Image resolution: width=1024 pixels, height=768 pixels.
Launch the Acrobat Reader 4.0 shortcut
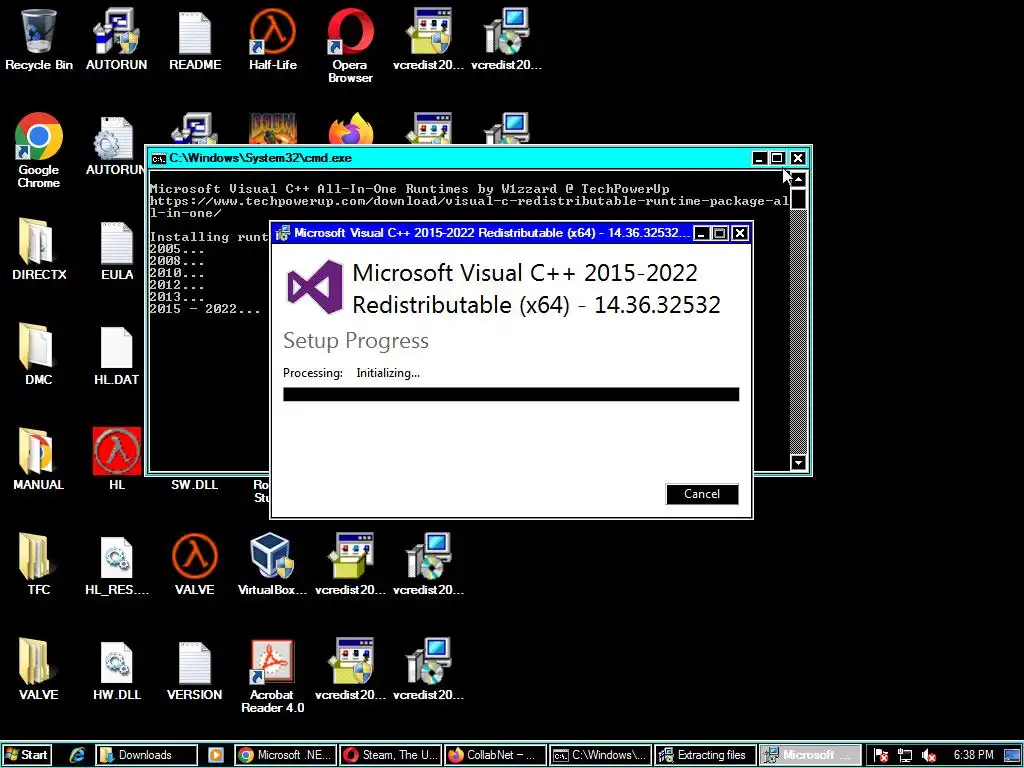(x=272, y=677)
